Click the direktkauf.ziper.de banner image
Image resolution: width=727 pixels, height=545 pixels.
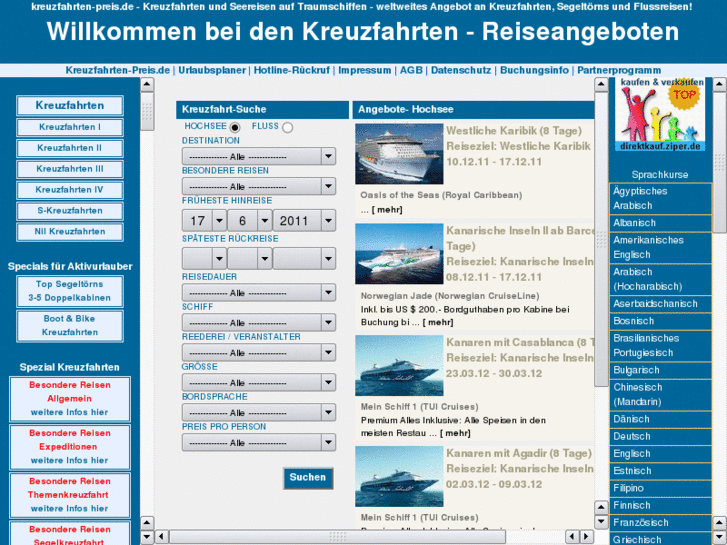coord(660,114)
